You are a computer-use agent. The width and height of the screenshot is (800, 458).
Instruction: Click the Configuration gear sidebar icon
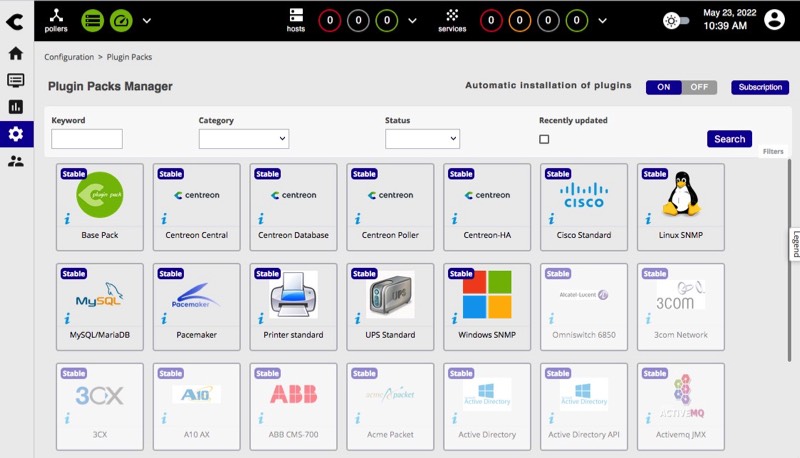tap(15, 134)
